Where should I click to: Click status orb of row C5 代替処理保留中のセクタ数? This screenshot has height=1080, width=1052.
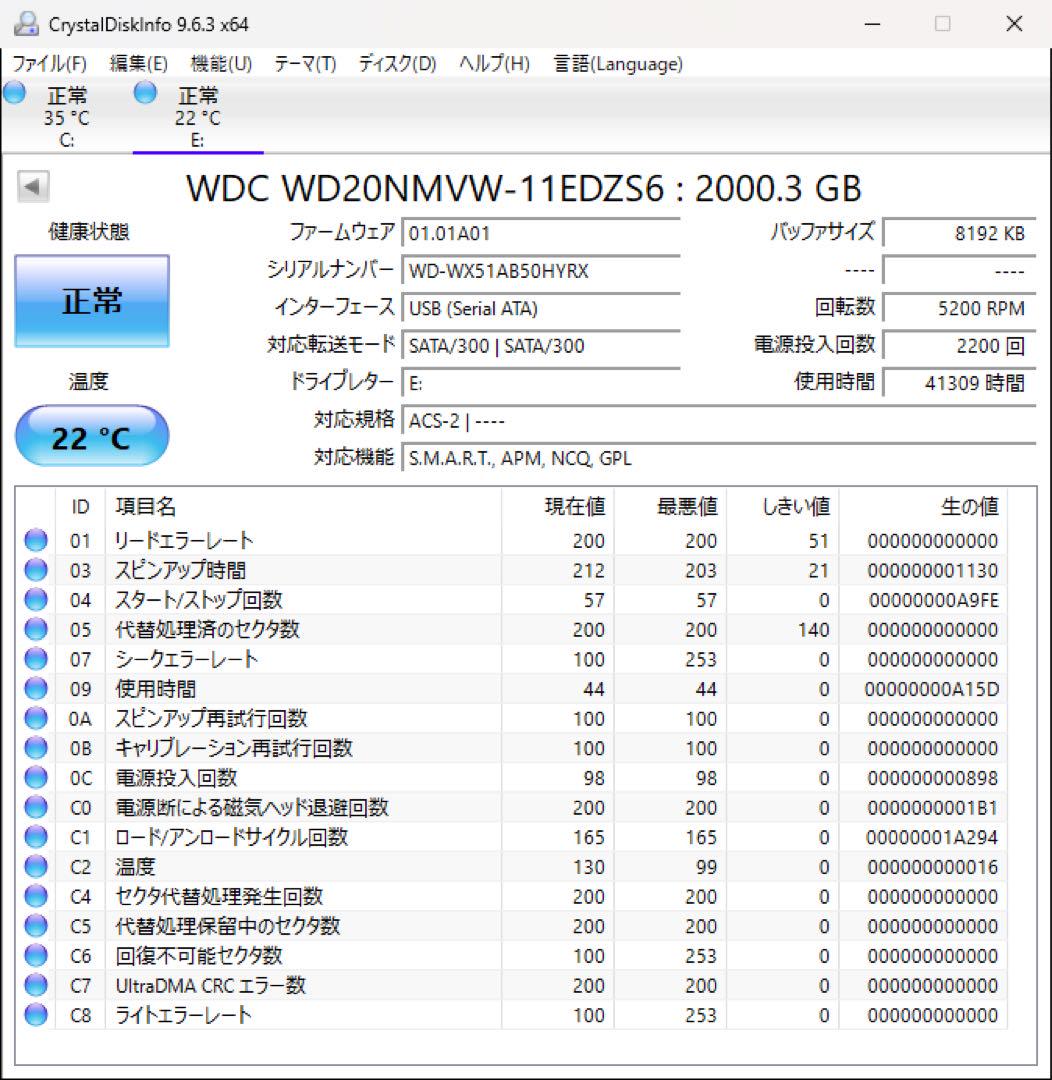[36, 926]
